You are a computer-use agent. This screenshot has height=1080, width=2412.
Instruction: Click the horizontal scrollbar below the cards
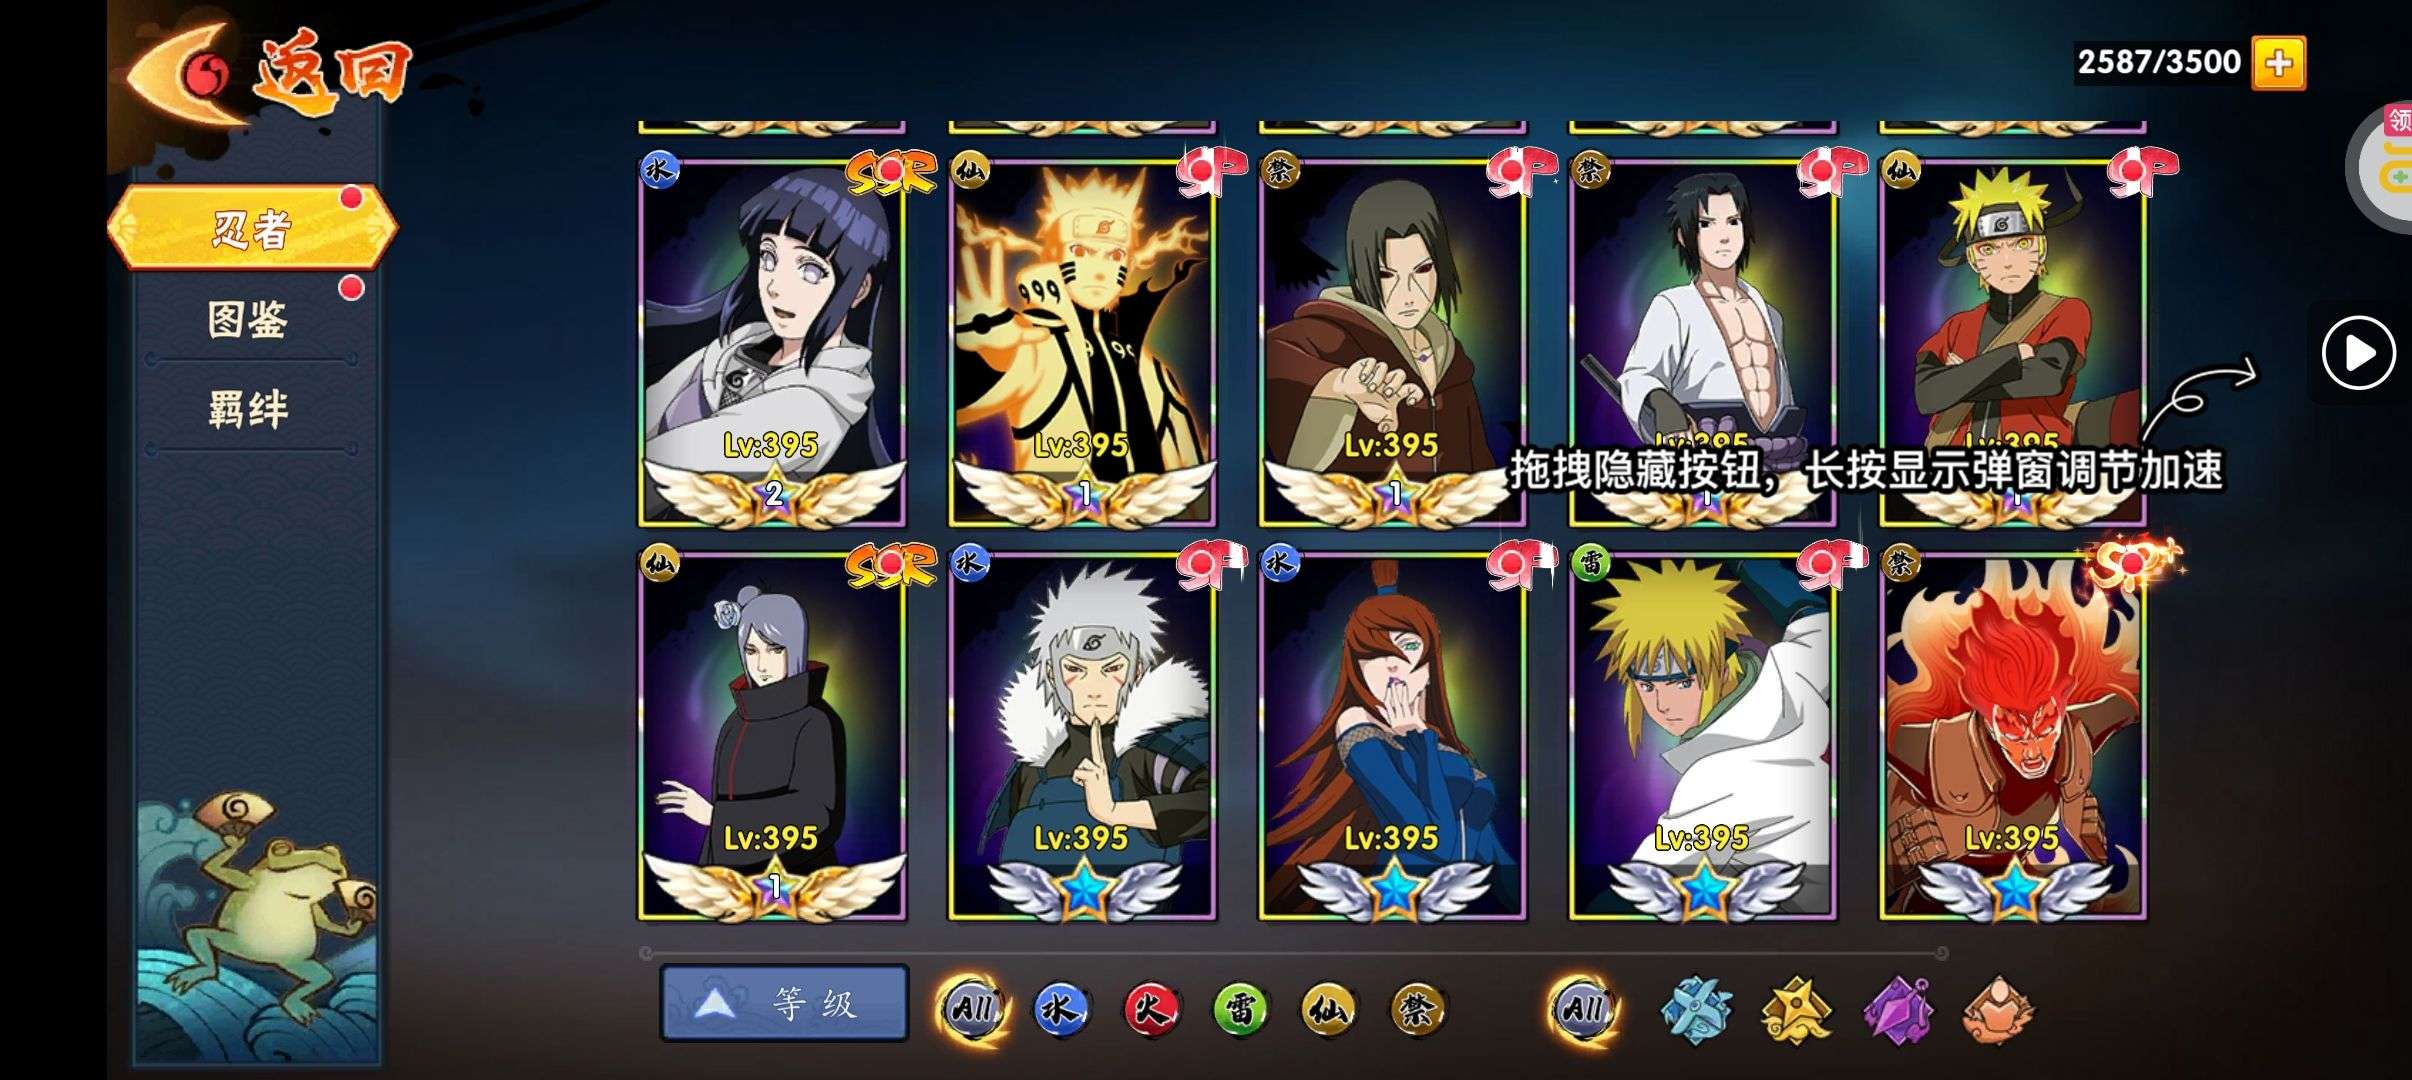1294,952
